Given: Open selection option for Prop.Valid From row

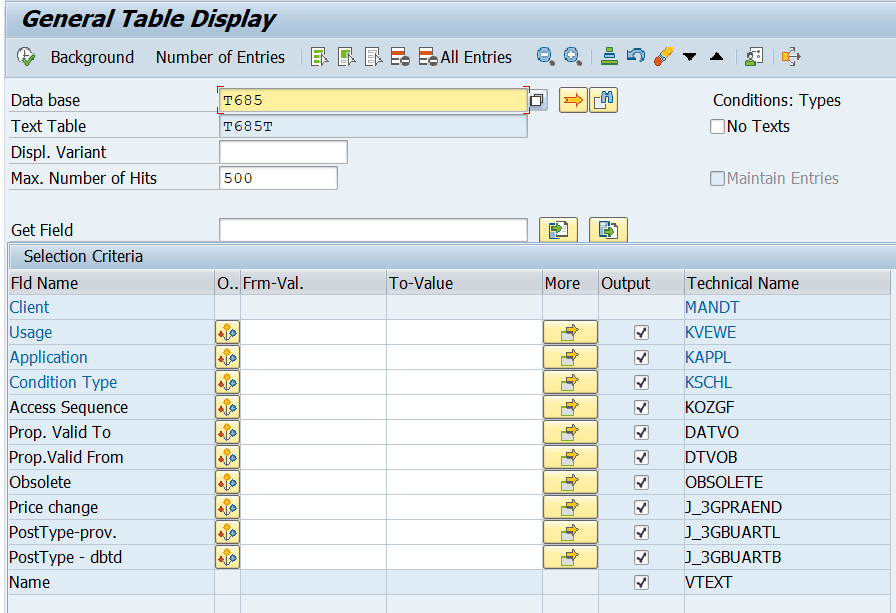Looking at the screenshot, I should [227, 458].
